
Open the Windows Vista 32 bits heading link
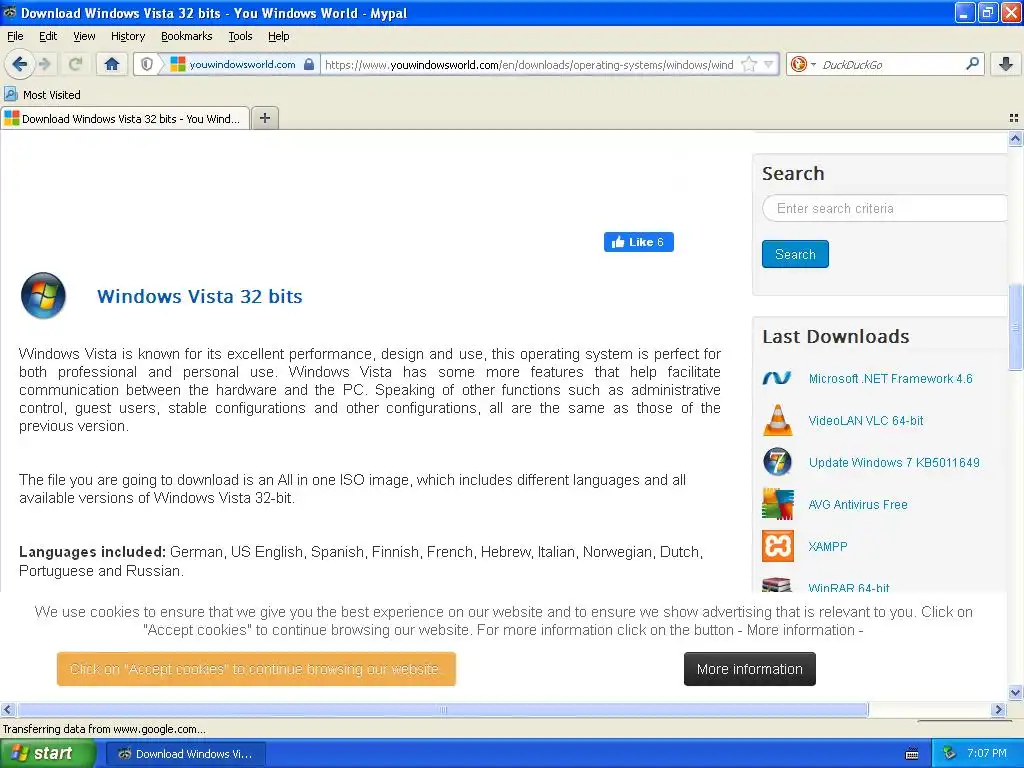tap(200, 296)
